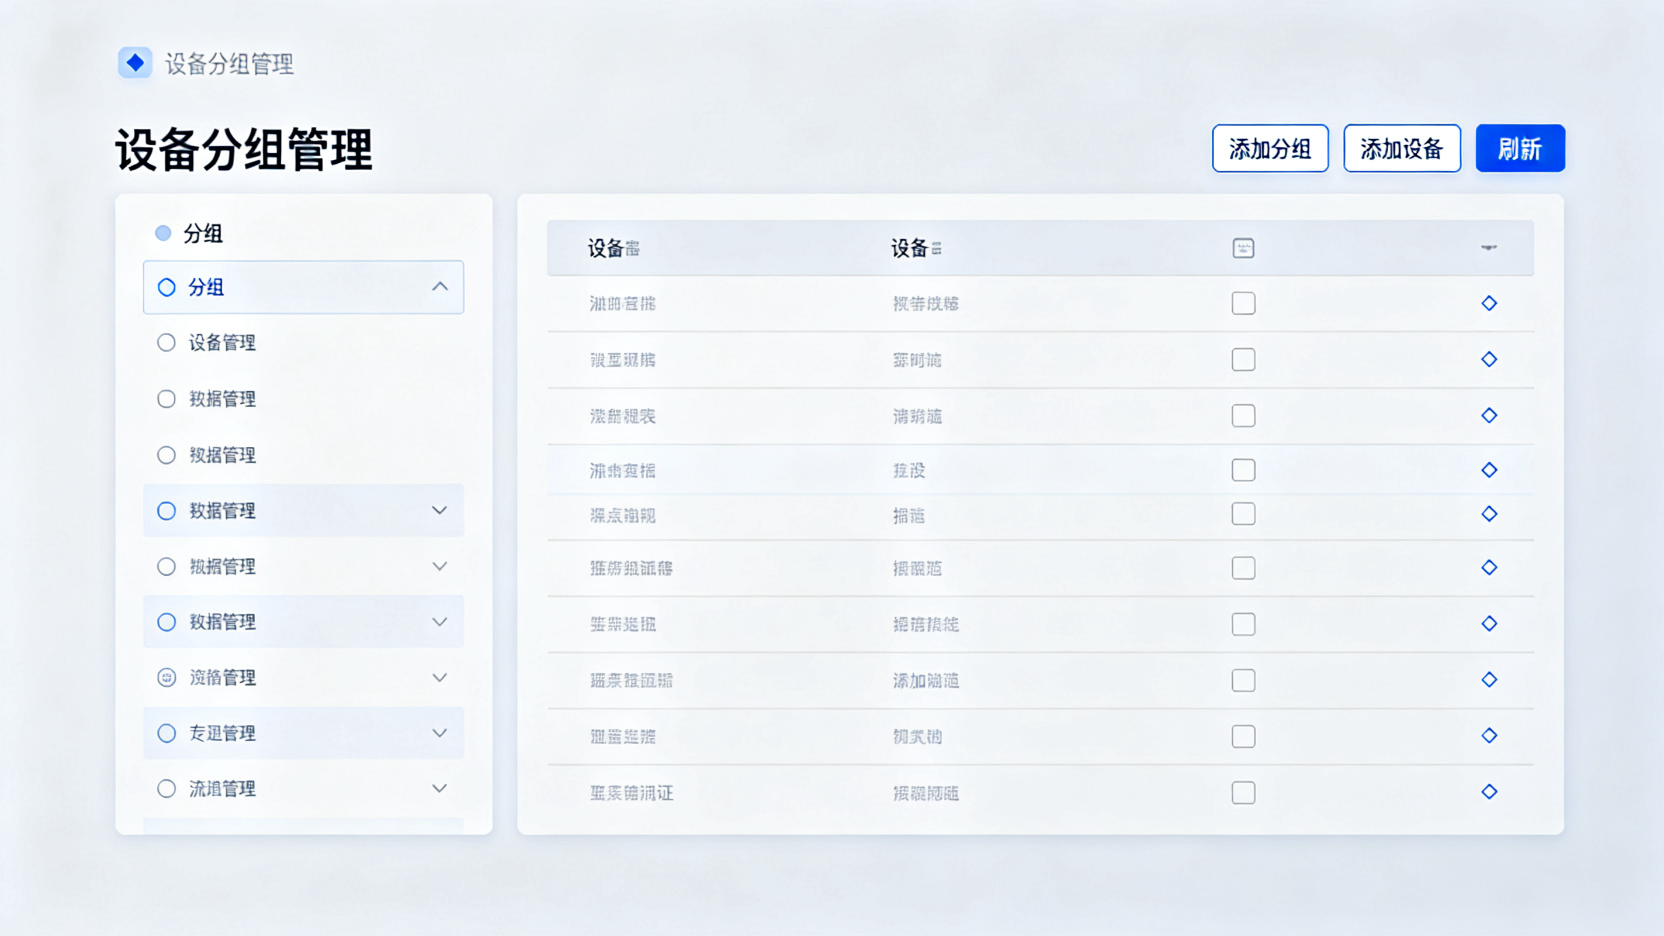Click the selected 分组 item with blue border
This screenshot has width=1664, height=936.
303,287
